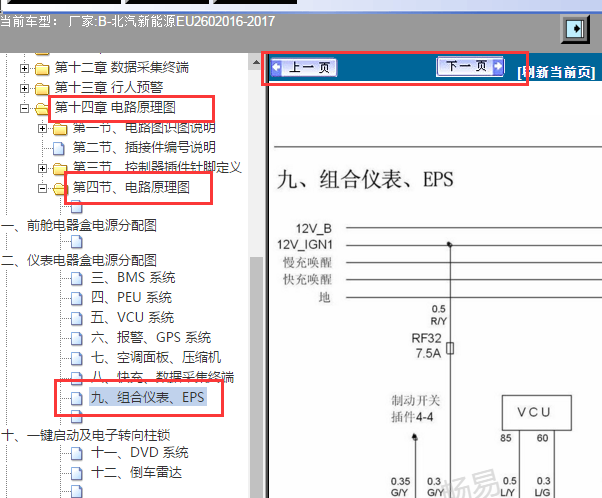Select 第四节 电路原理图 section

131,187
